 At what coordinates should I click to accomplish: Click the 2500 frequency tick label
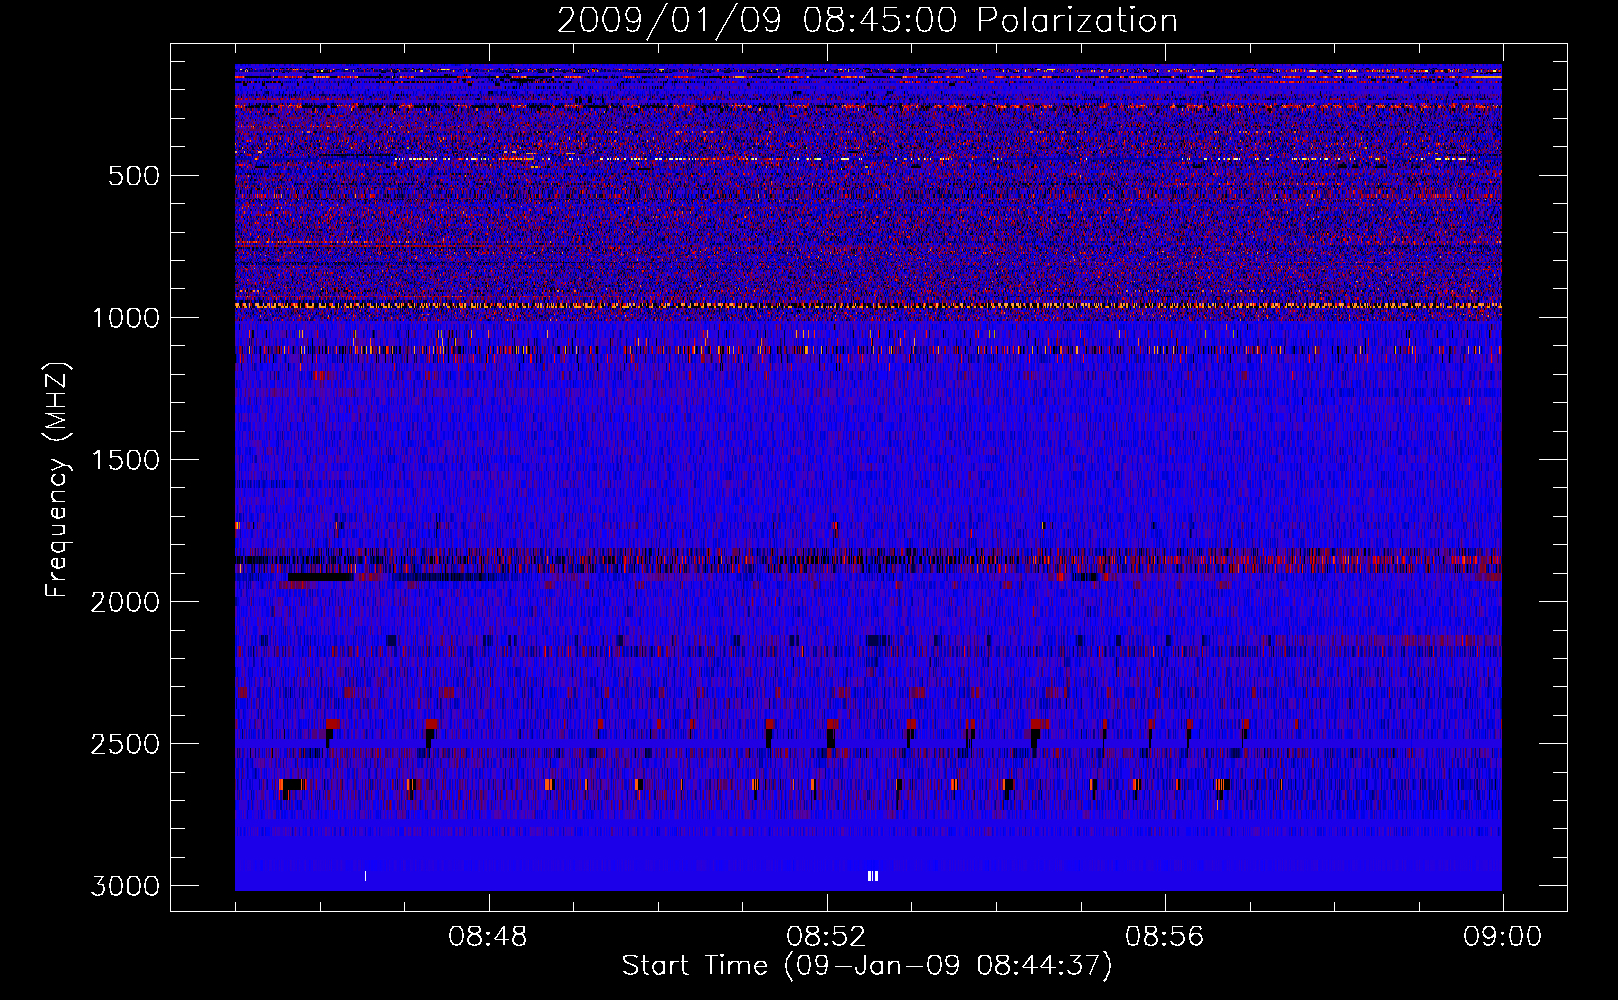coord(125,744)
